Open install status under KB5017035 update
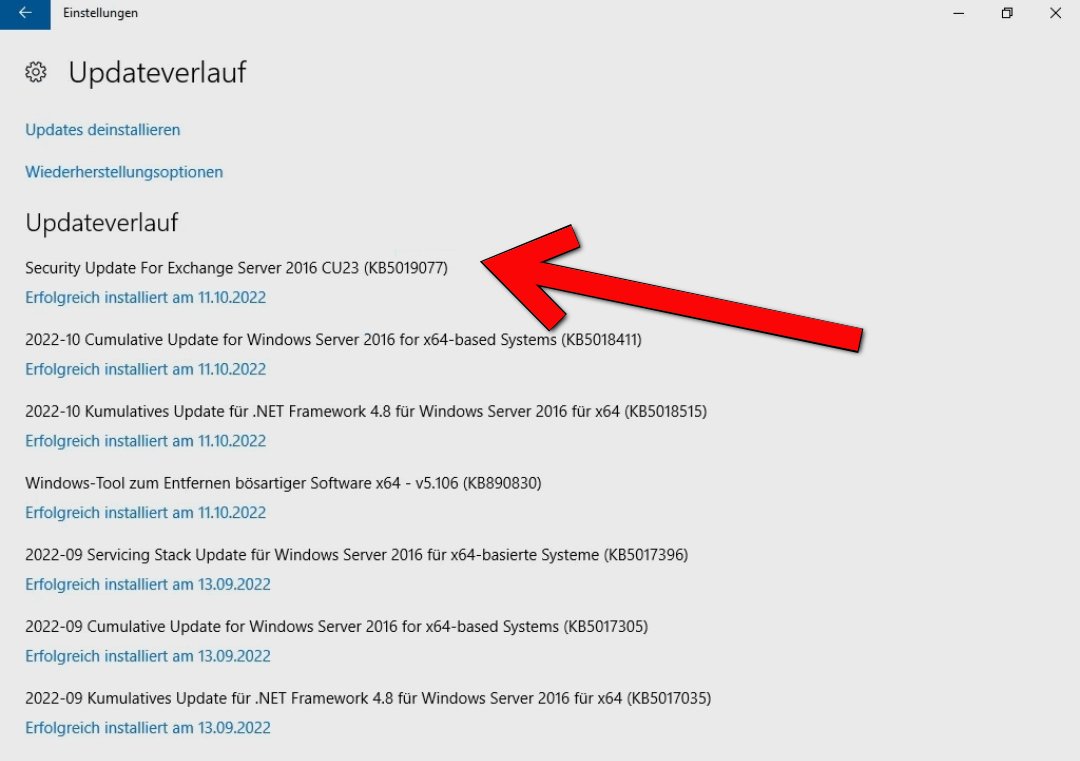Screen dimensions: 1080x761 click(x=148, y=727)
